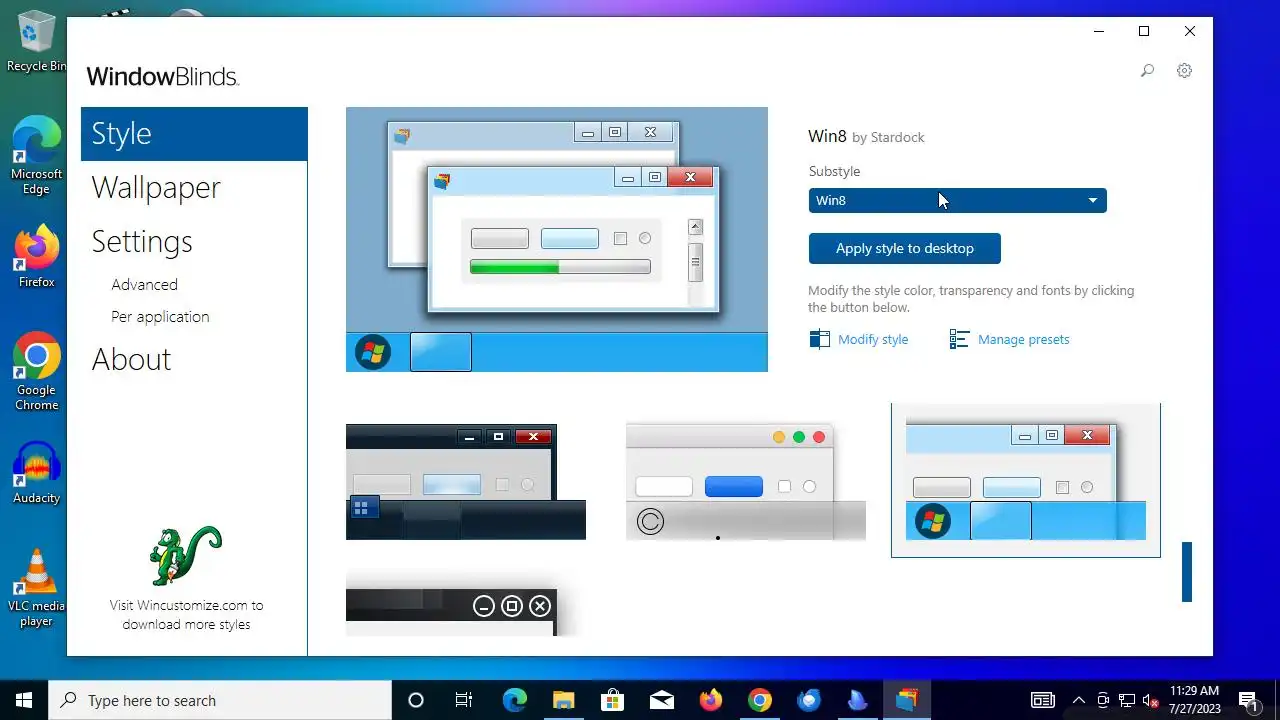
Task: Launch Audacity desktop shortcut
Action: (x=36, y=473)
